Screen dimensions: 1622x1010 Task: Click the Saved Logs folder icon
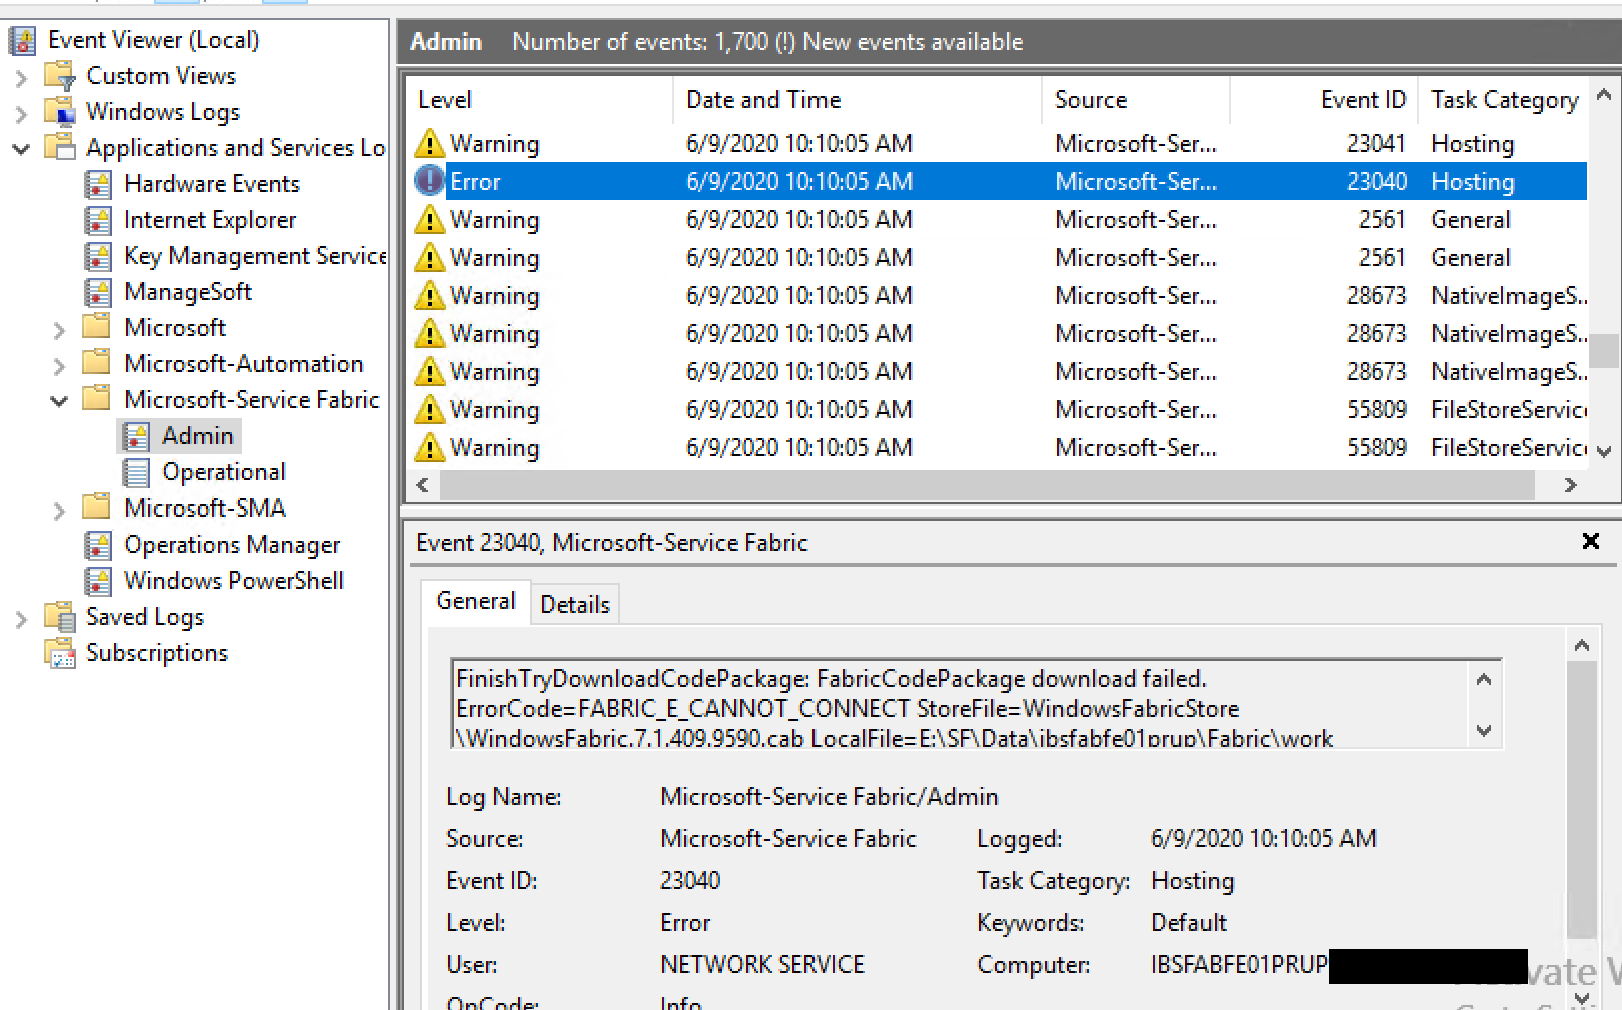(x=60, y=616)
